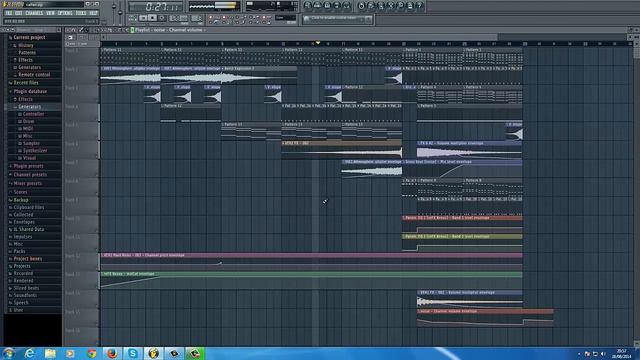Select the Hard Kicks Channel pitch envelope clip
This screenshot has height=360, width=640.
pos(311,262)
